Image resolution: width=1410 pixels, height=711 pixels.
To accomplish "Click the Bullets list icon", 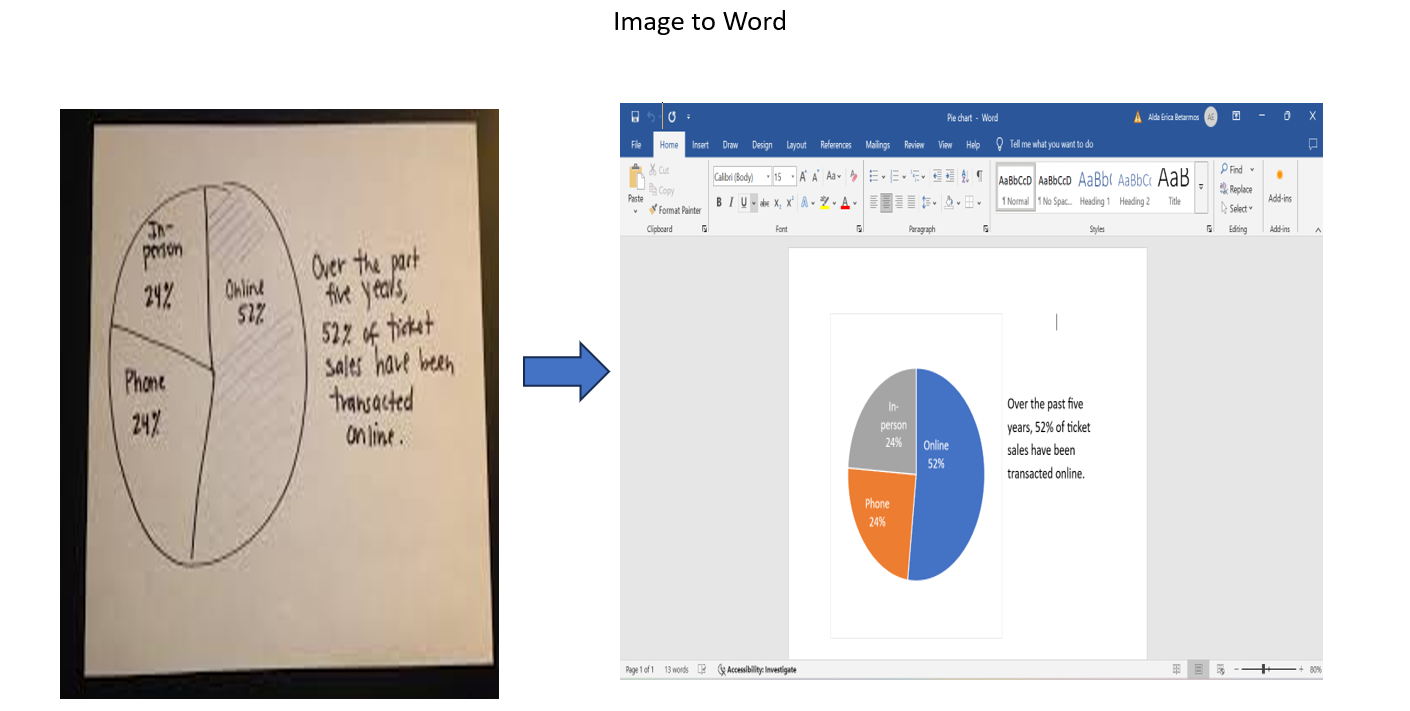I will coord(873,177).
